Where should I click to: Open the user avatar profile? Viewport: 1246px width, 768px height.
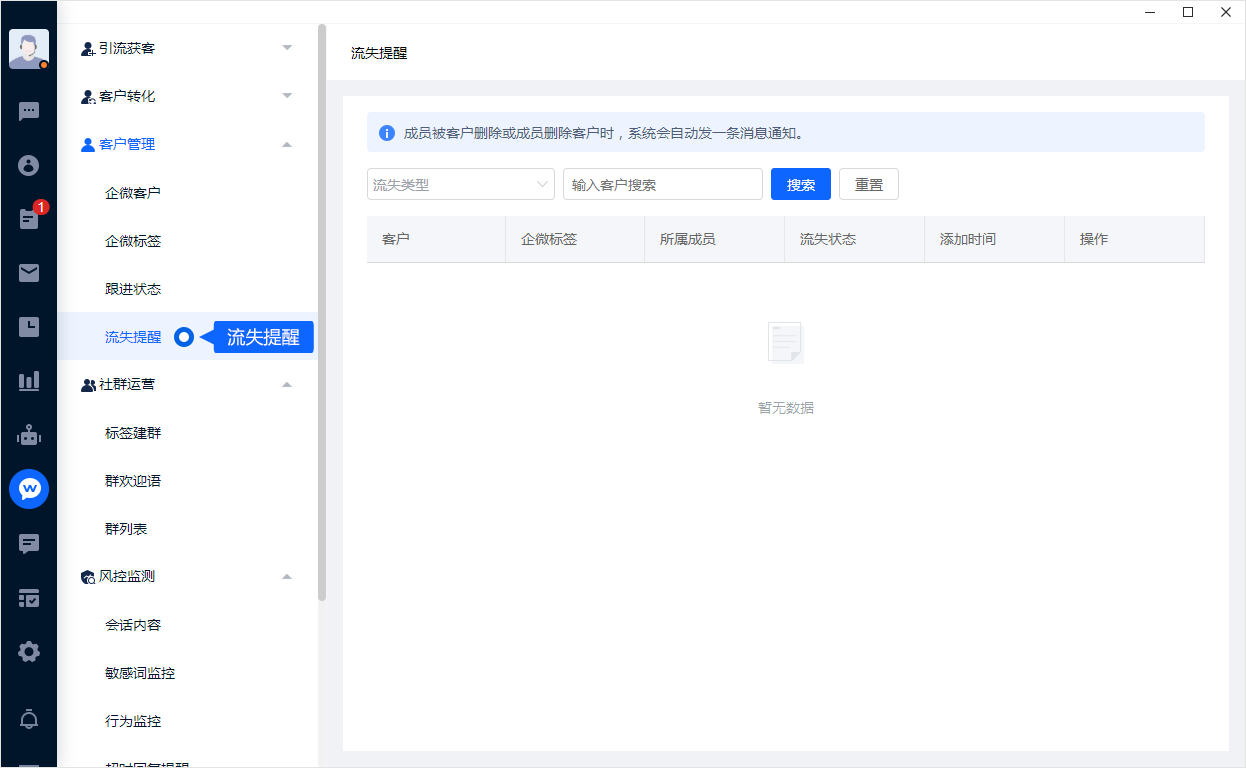pyautogui.click(x=29, y=49)
